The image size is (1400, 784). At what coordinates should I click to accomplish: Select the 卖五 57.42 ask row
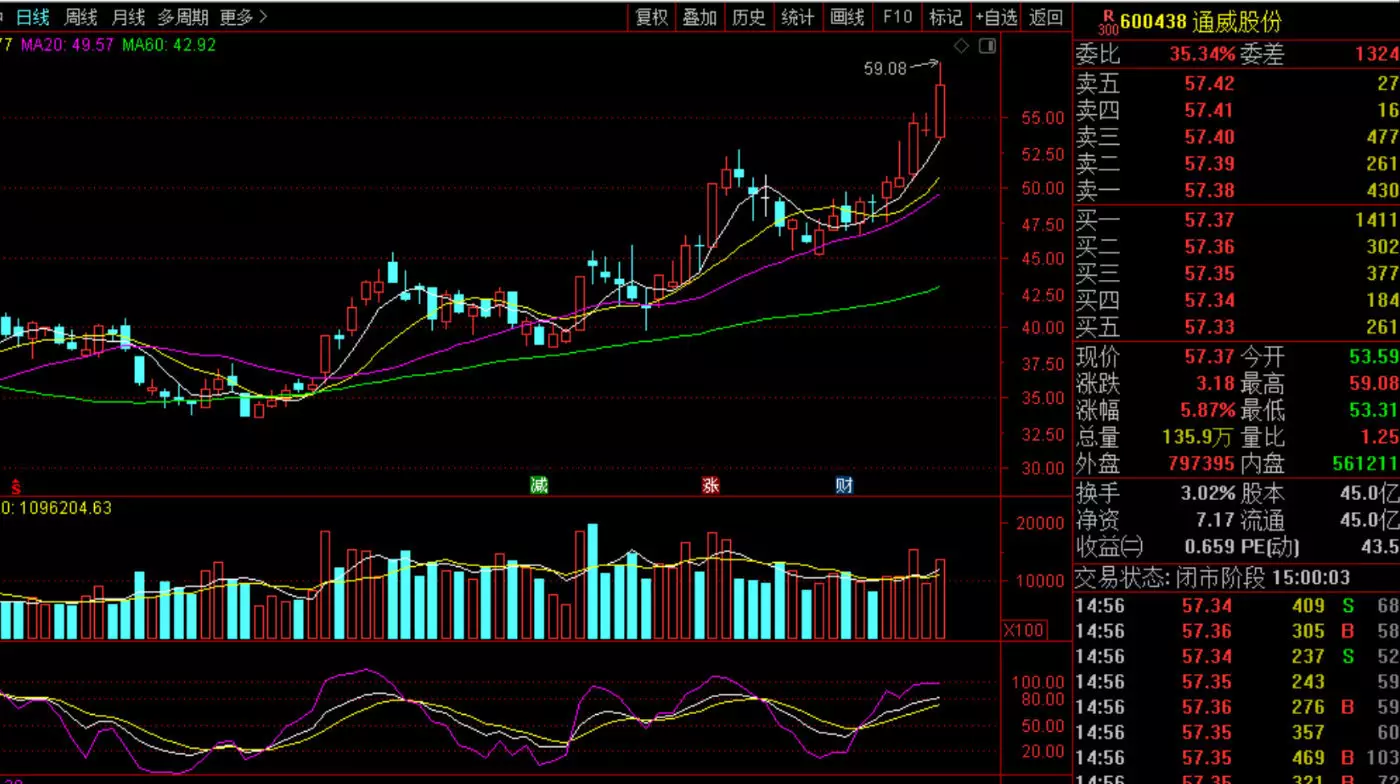[1236, 84]
